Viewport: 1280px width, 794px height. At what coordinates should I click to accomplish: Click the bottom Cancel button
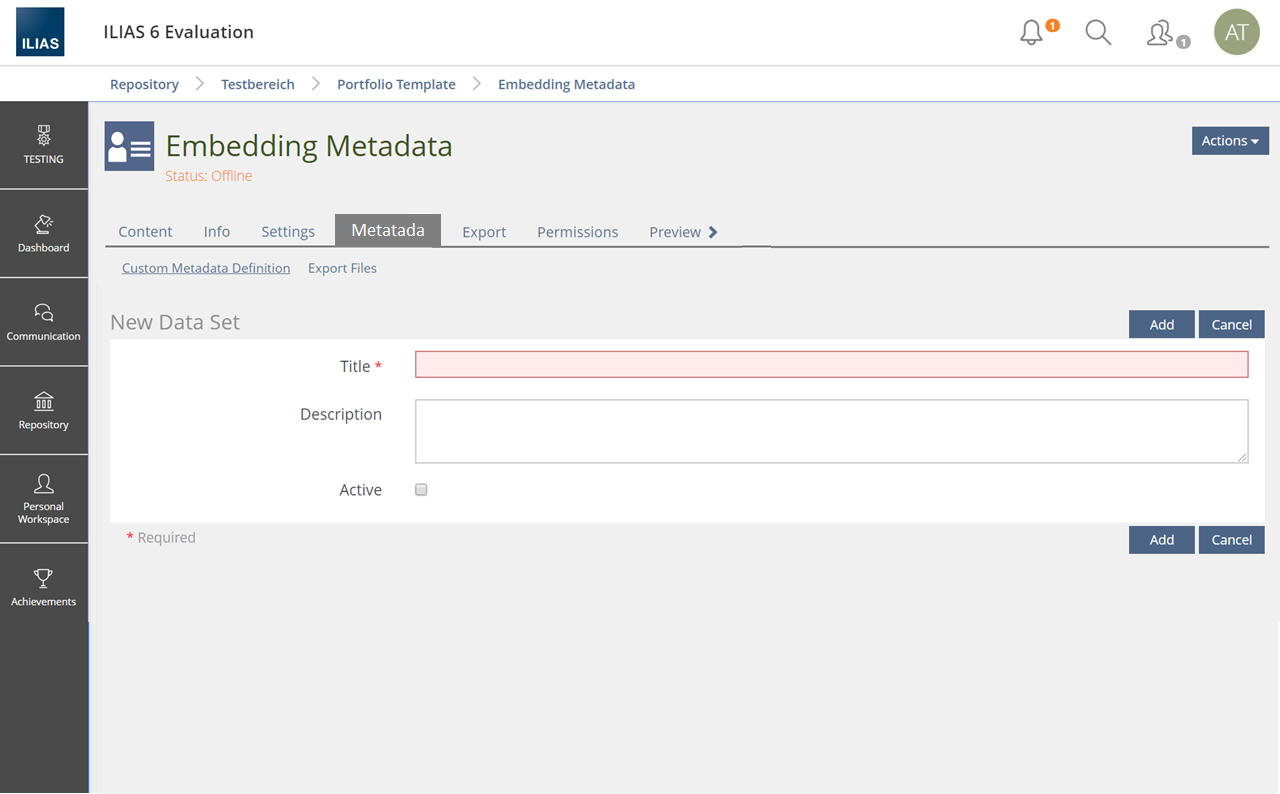point(1231,540)
